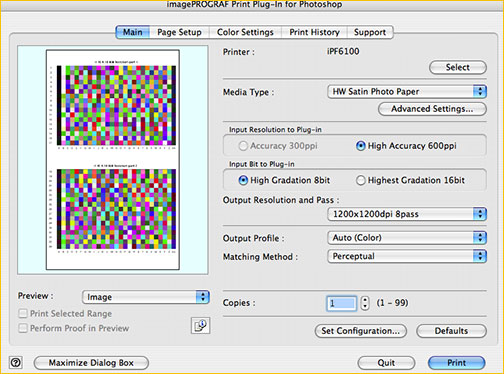View the Print History tab
Viewport: 504px width, 374px height.
[x=314, y=32]
